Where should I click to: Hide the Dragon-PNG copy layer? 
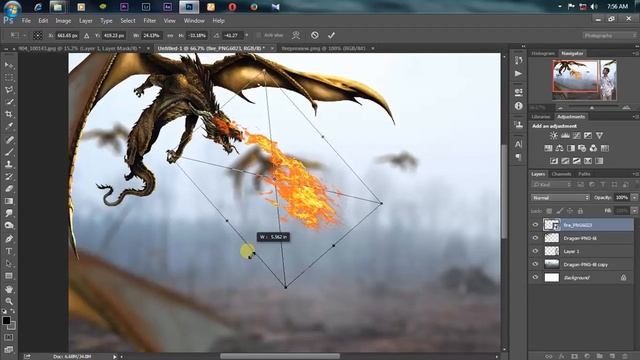536,264
